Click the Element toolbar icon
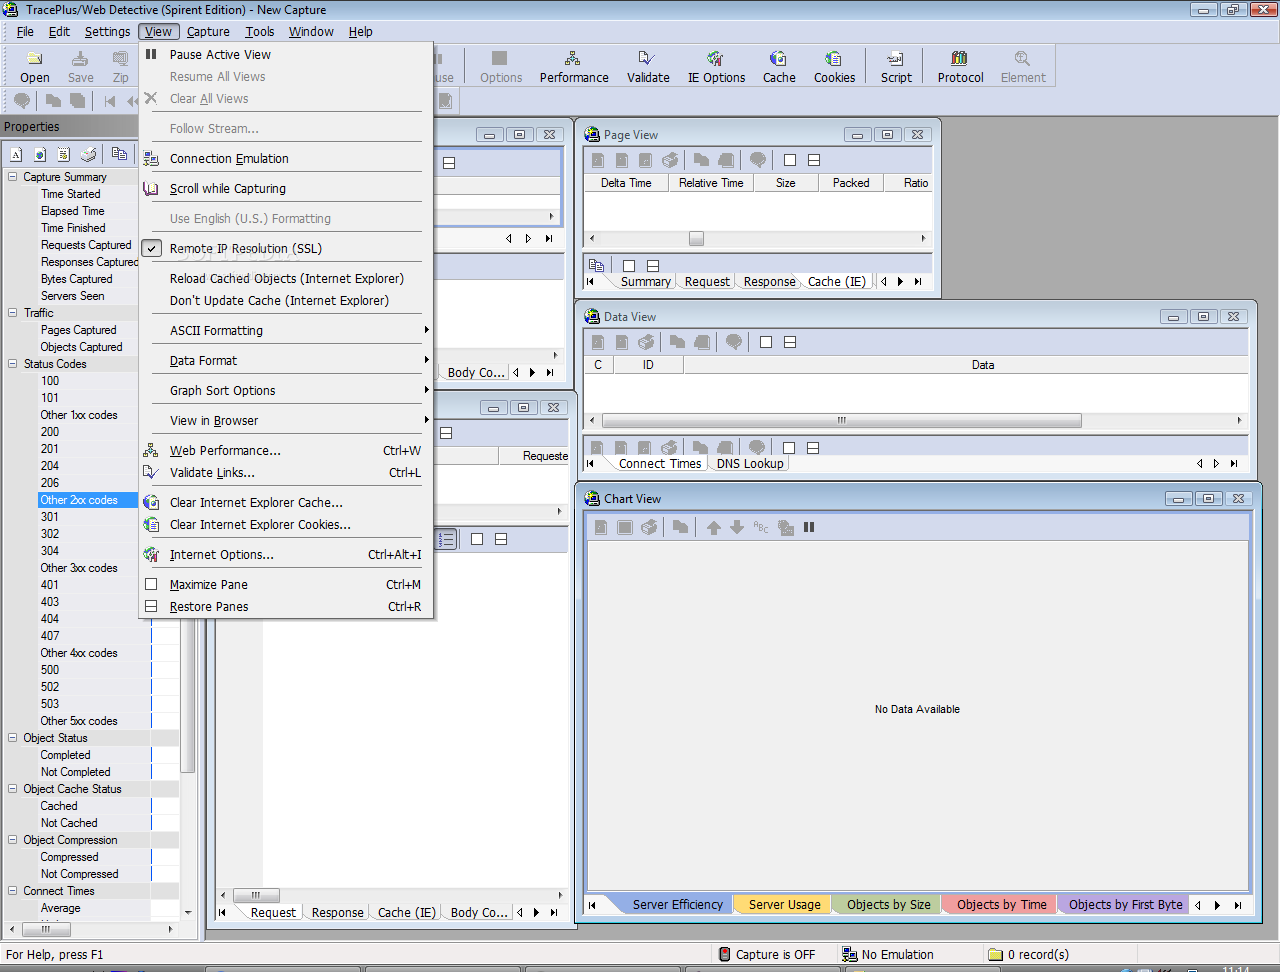1280x972 pixels. pyautogui.click(x=1023, y=66)
